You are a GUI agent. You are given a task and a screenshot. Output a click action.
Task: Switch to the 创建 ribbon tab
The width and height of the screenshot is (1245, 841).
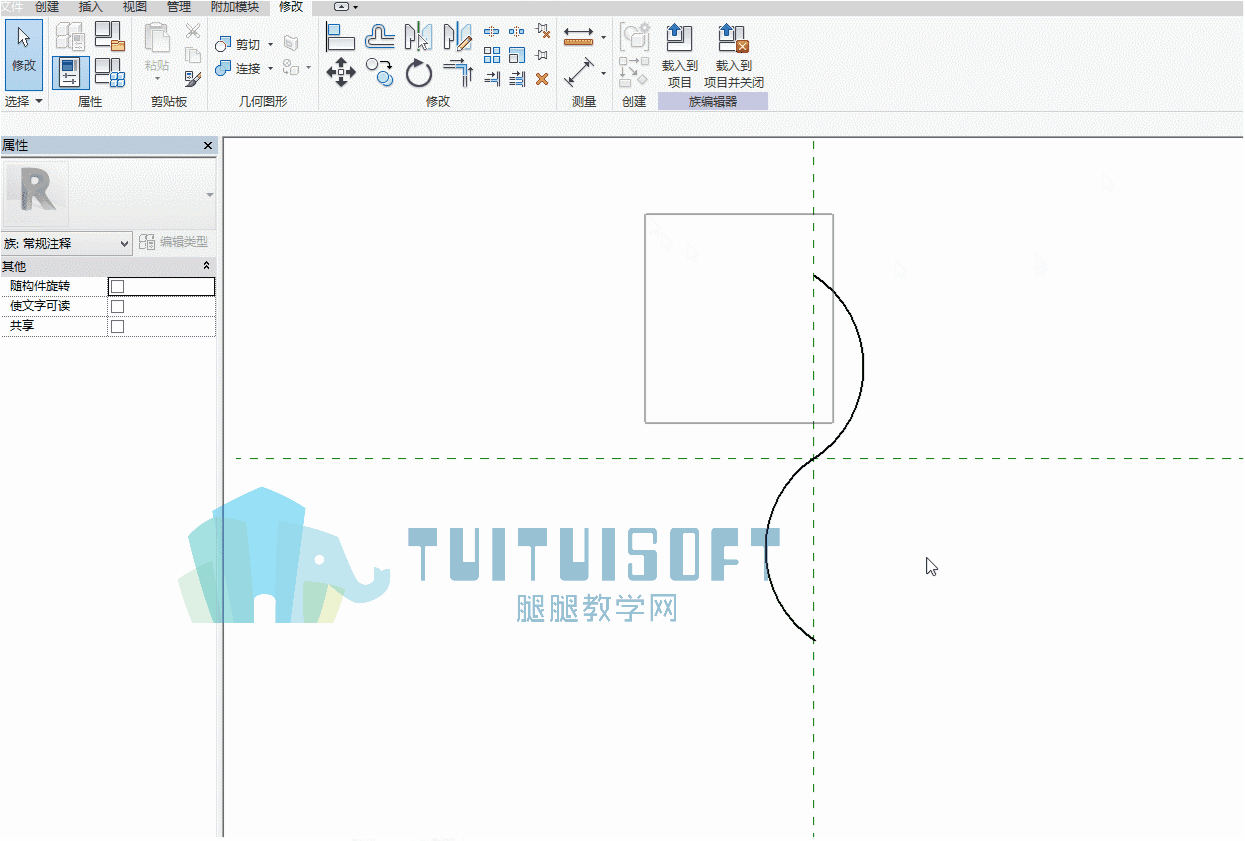pyautogui.click(x=47, y=7)
